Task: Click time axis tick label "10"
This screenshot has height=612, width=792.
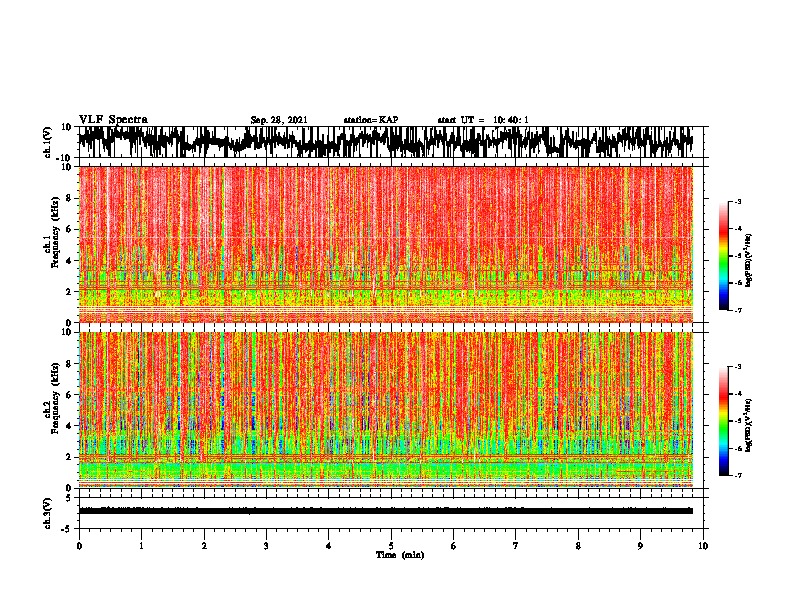Action: (x=703, y=546)
